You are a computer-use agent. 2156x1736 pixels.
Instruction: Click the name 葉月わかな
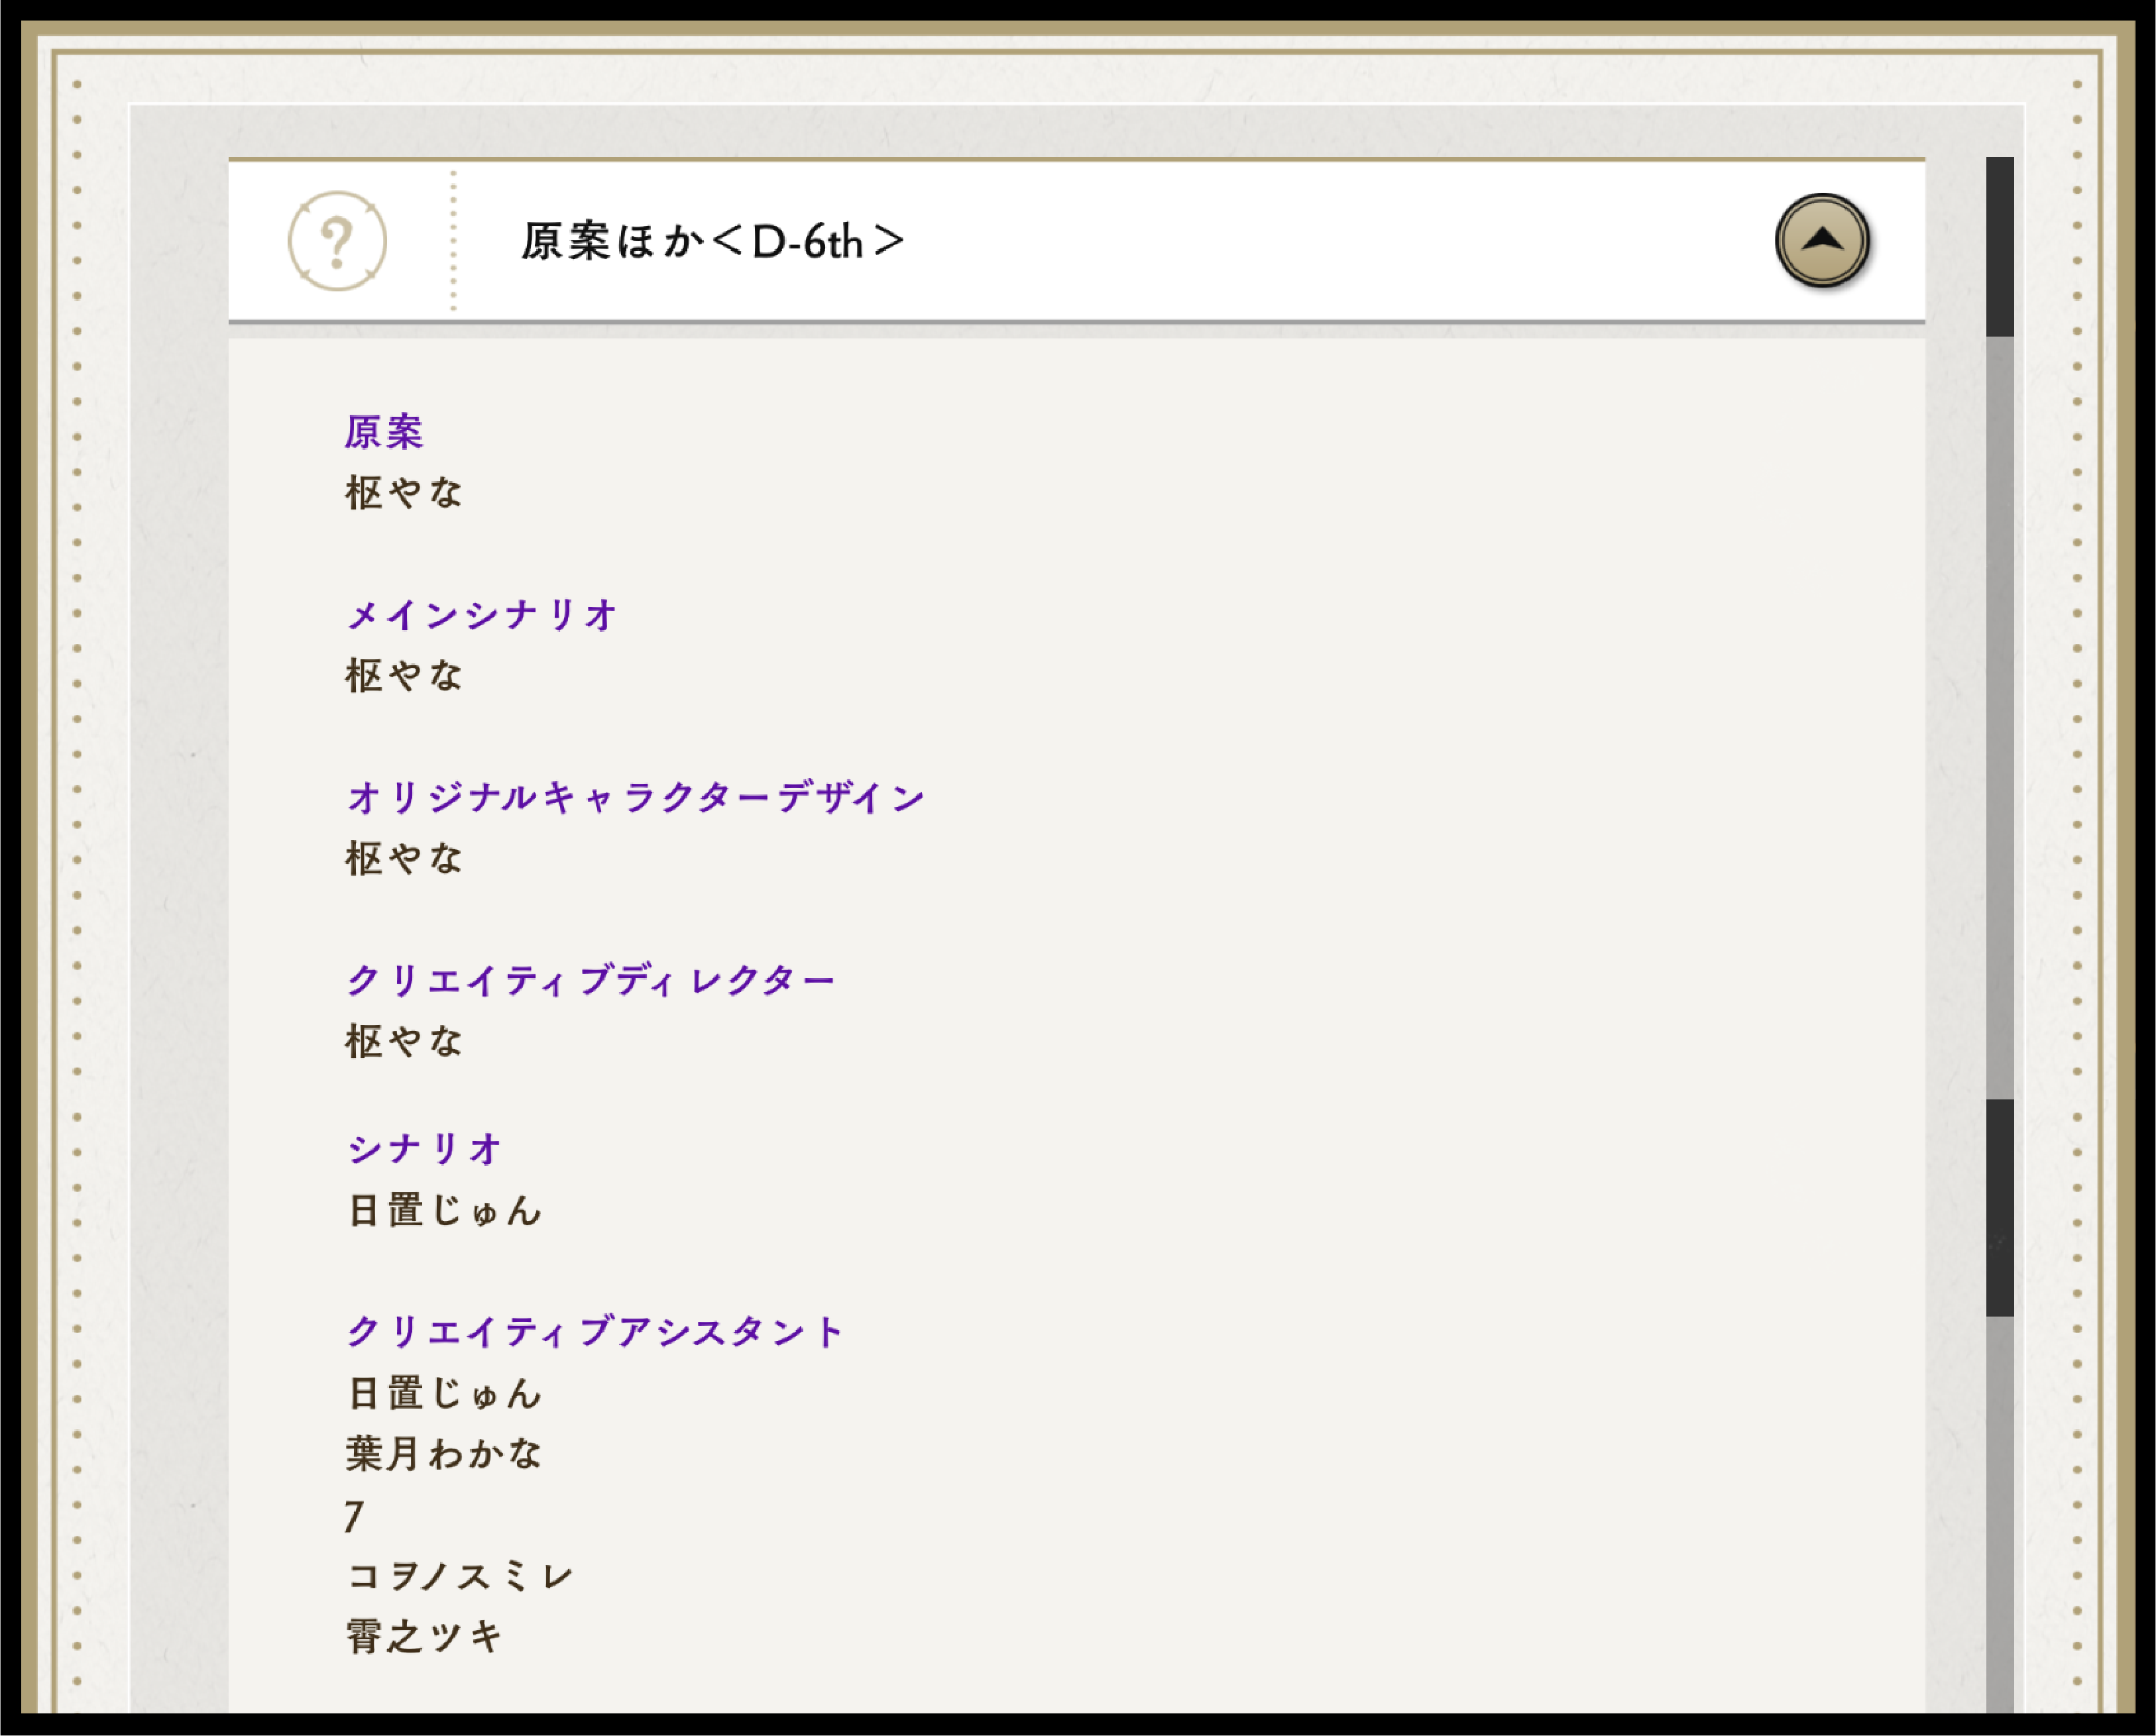pyautogui.click(x=444, y=1454)
